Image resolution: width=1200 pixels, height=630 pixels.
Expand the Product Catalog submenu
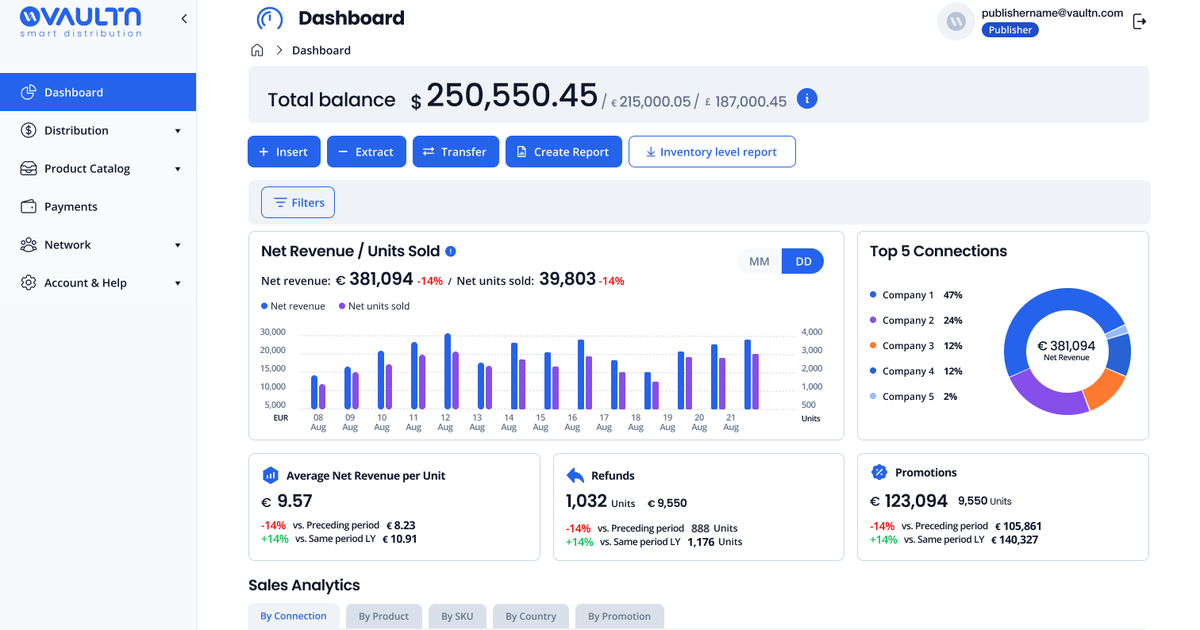(x=178, y=169)
